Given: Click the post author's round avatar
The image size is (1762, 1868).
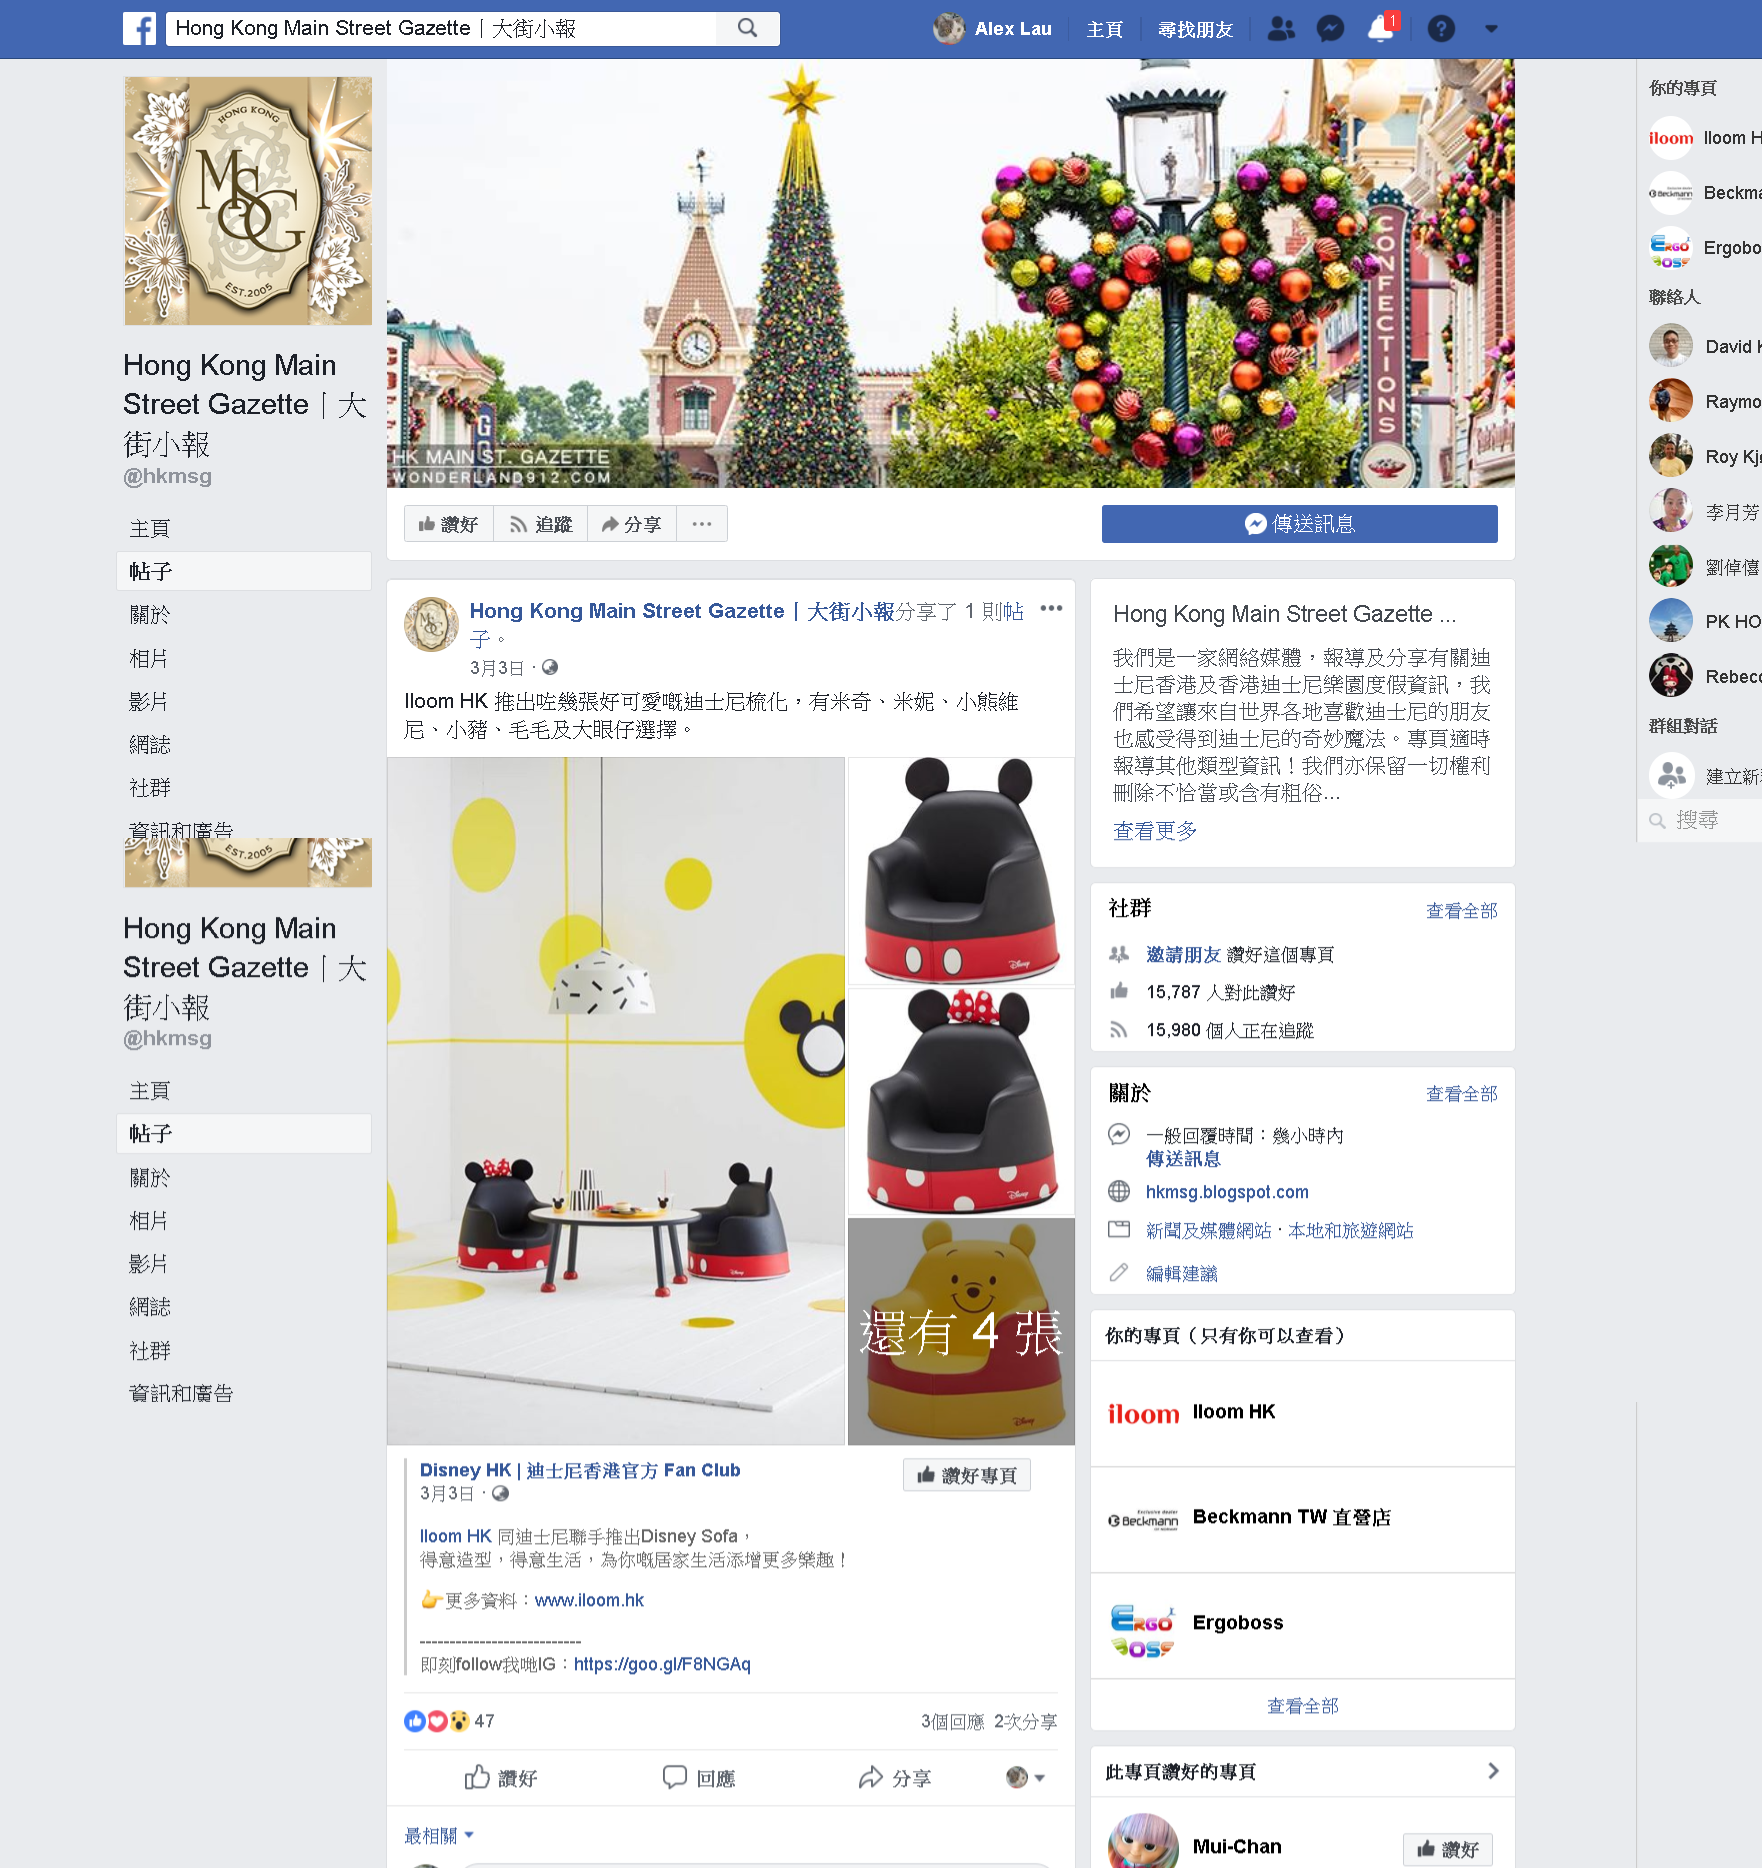Looking at the screenshot, I should pos(431,624).
